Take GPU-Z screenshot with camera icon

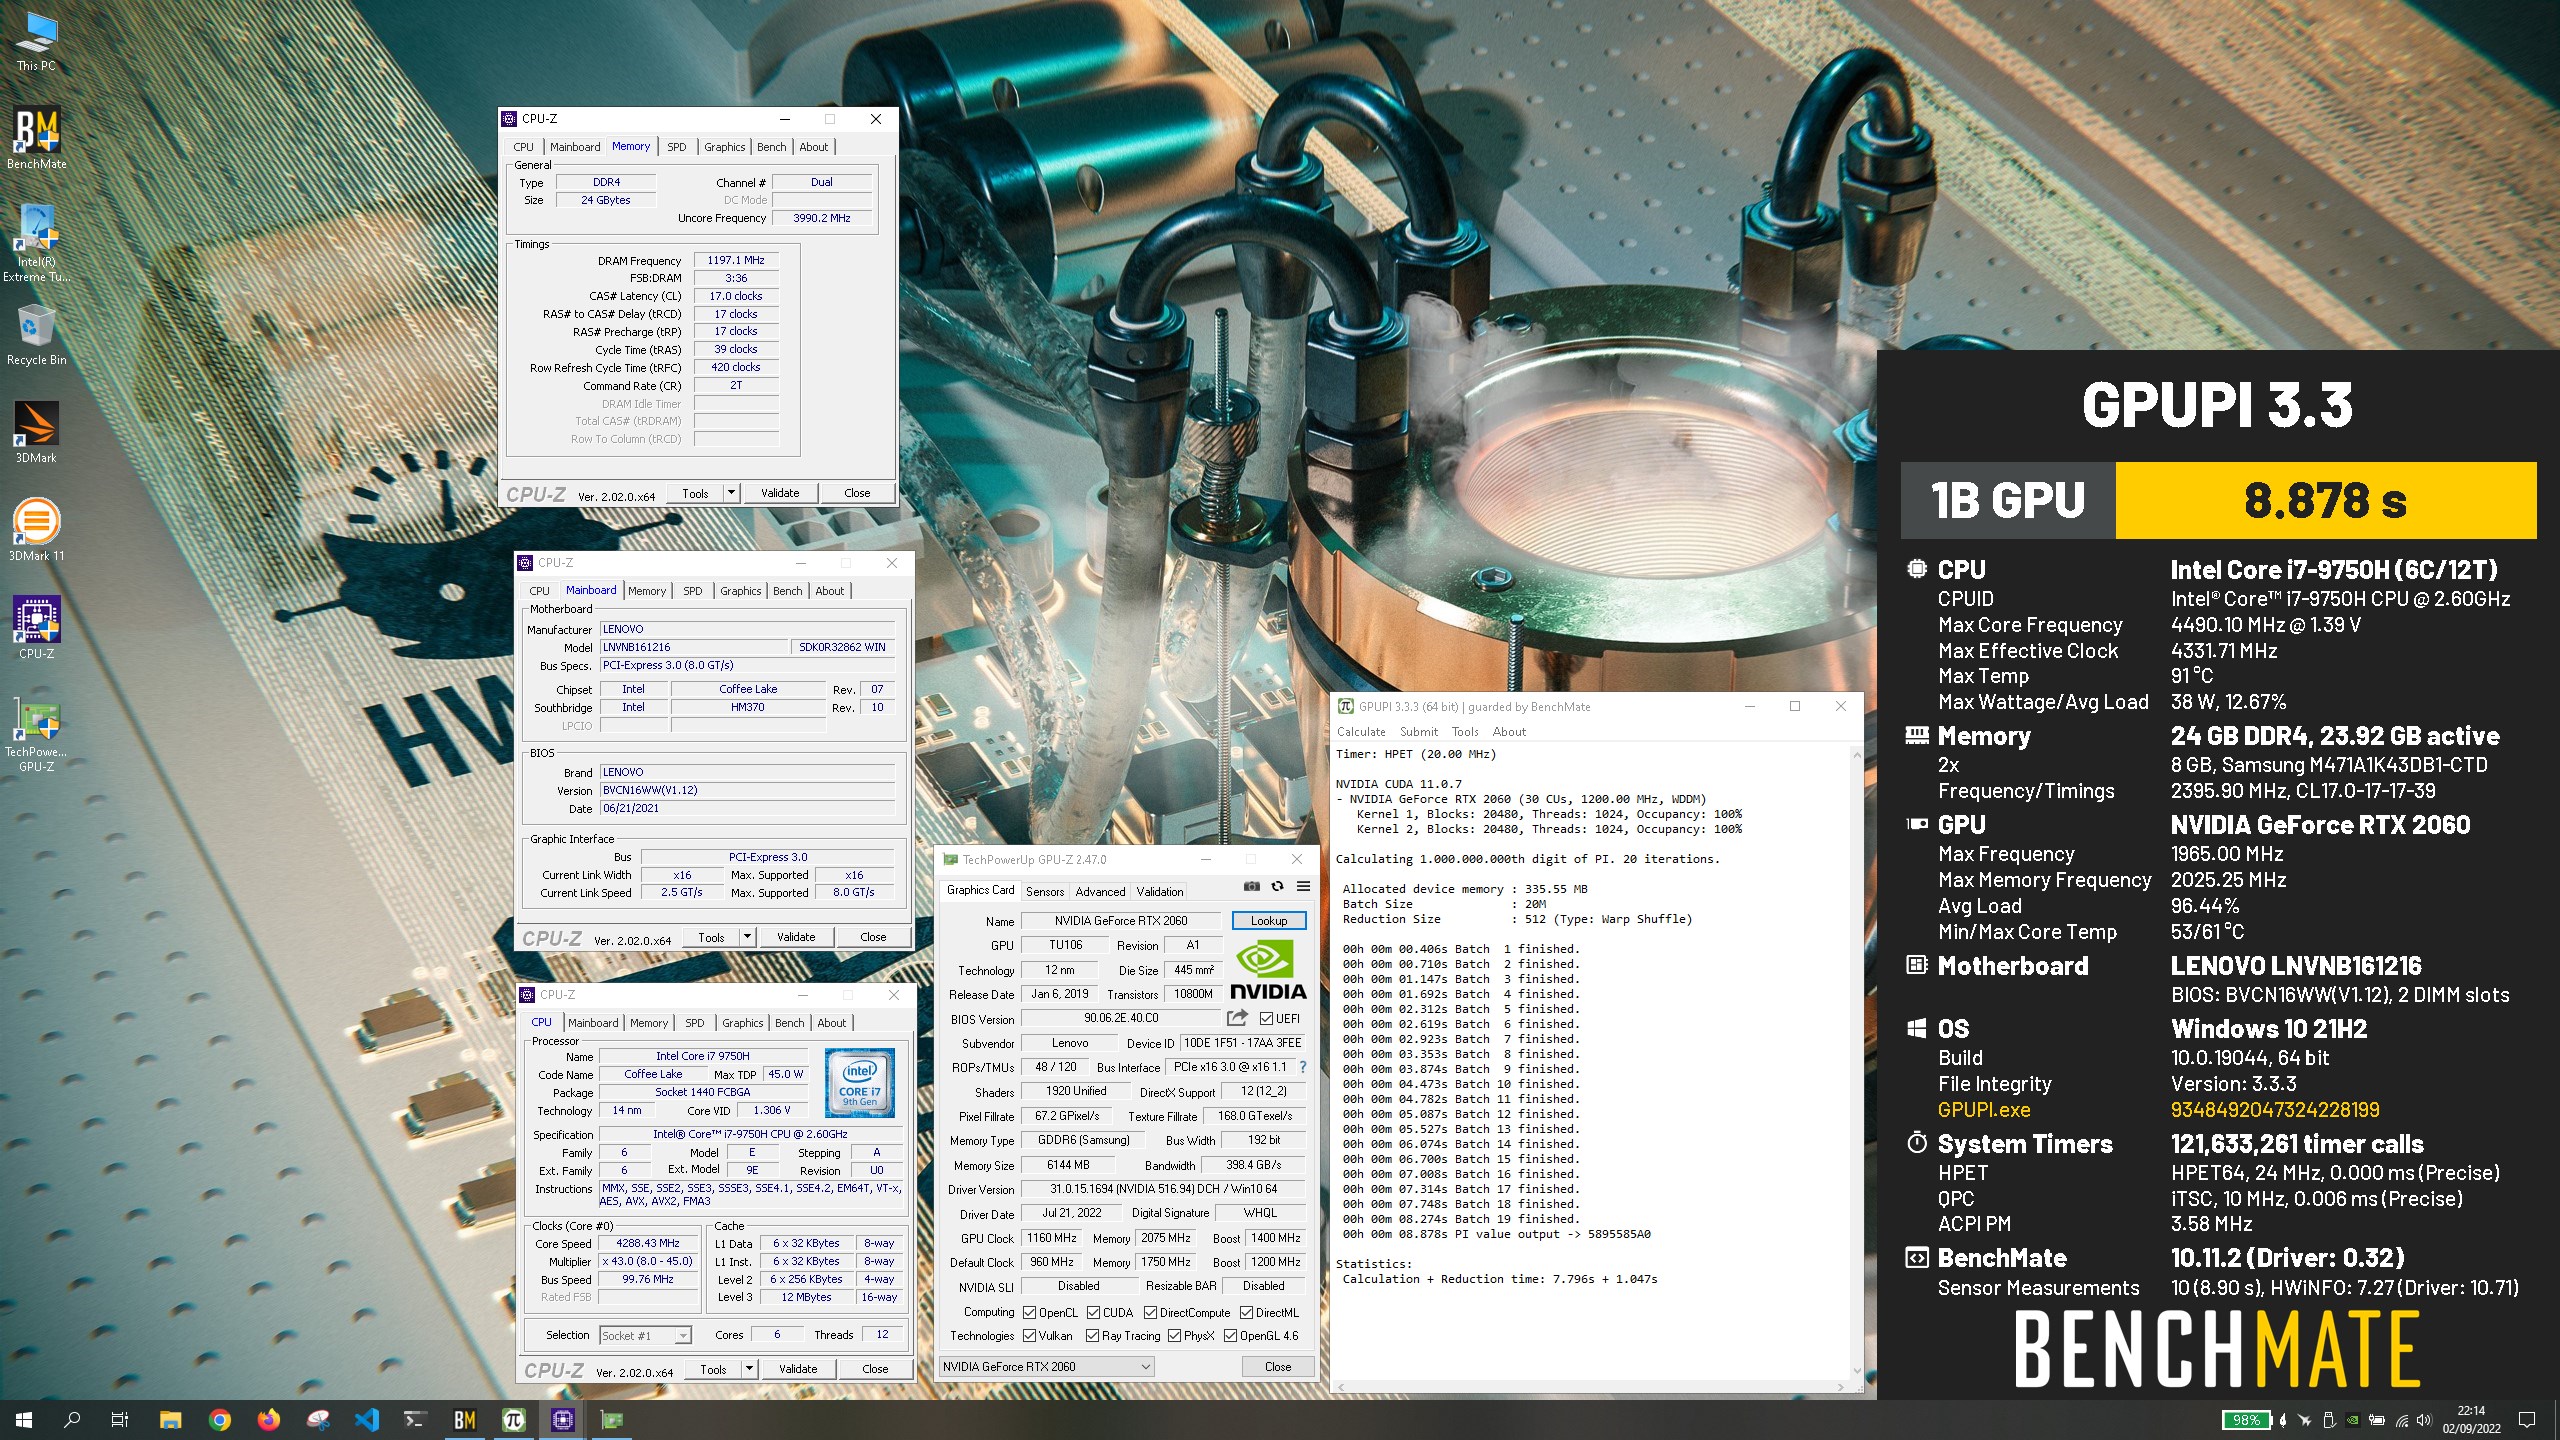click(1252, 886)
